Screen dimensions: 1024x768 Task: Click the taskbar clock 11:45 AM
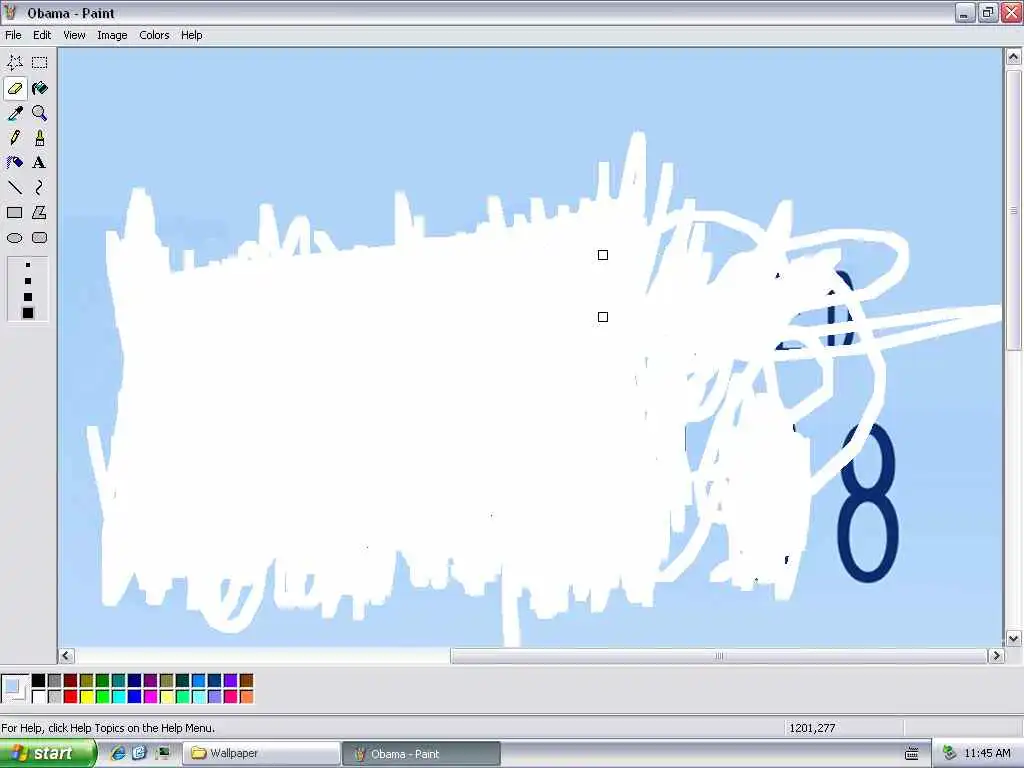coord(987,754)
